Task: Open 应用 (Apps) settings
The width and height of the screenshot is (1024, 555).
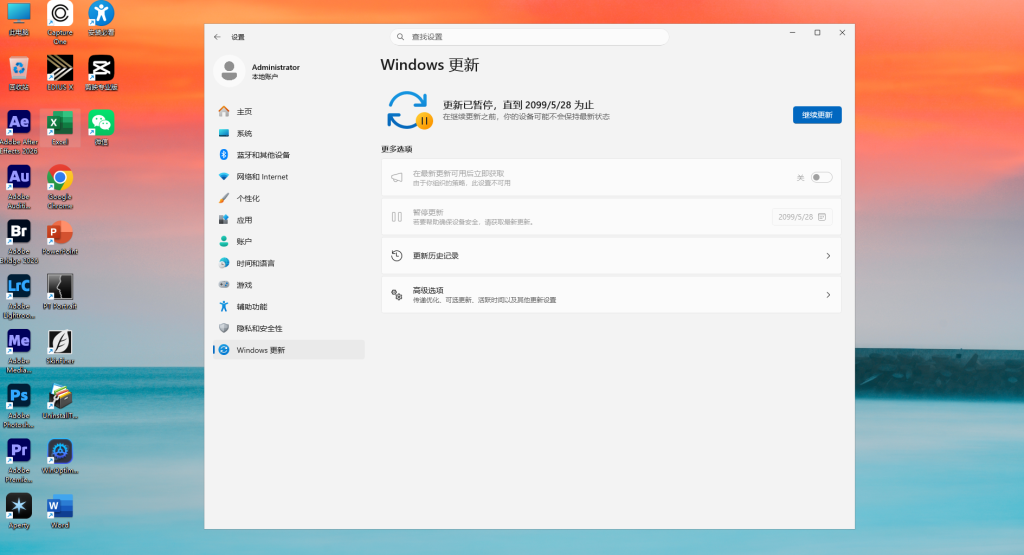Action: 289,220
